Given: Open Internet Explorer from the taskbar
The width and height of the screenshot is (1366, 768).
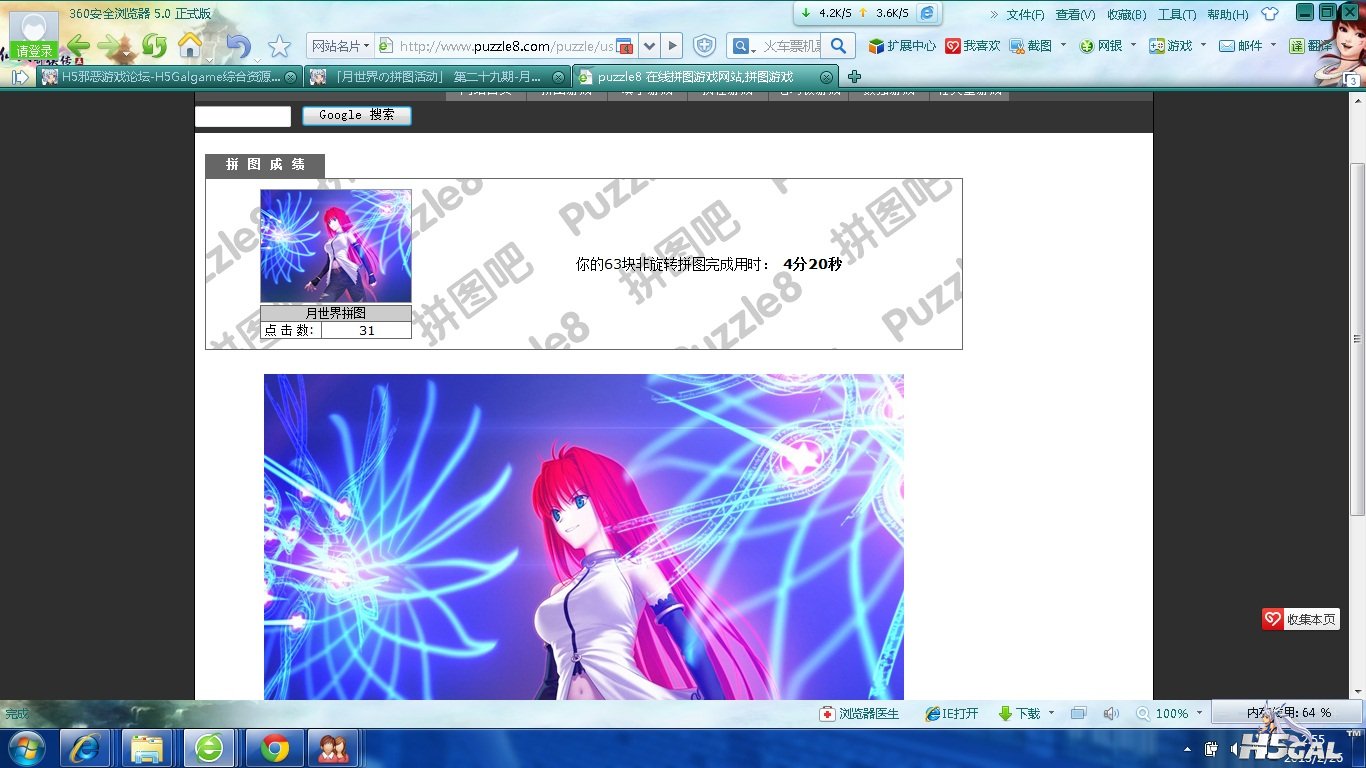Looking at the screenshot, I should [x=85, y=748].
